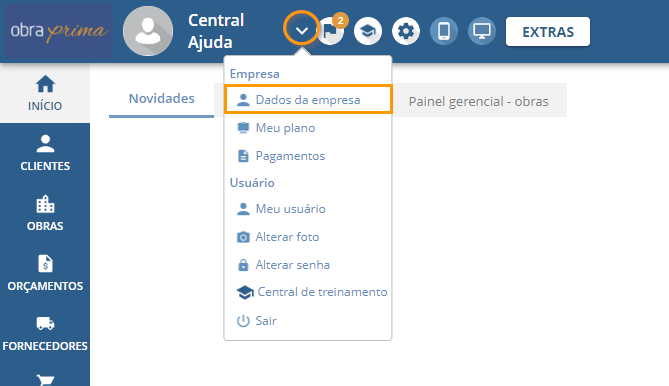Viewport: 669px width, 386px height.
Task: Collapse the user dropdown chevron arrow
Action: click(302, 30)
